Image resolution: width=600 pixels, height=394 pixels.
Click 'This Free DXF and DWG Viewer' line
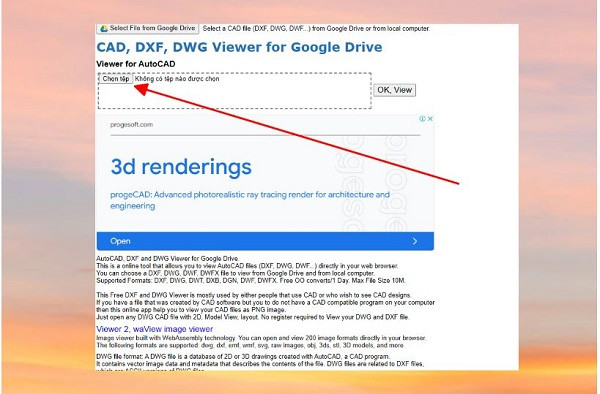click(x=253, y=295)
